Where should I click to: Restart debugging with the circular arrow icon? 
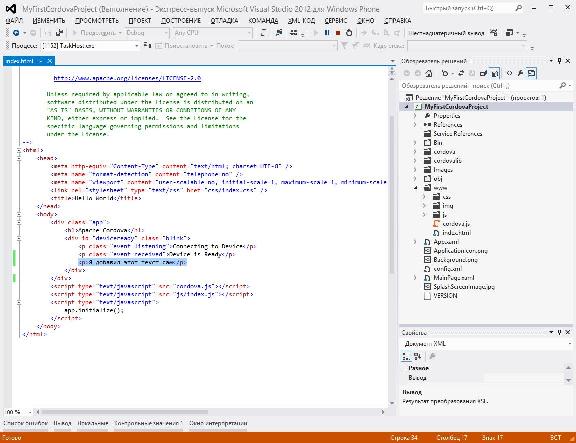tap(349, 33)
